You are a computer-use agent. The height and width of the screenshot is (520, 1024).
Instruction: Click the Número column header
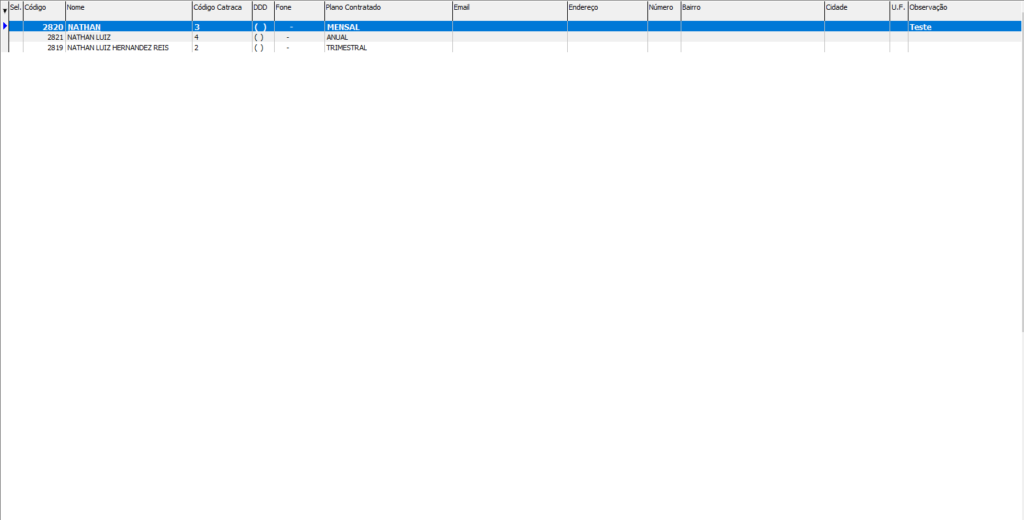(664, 10)
